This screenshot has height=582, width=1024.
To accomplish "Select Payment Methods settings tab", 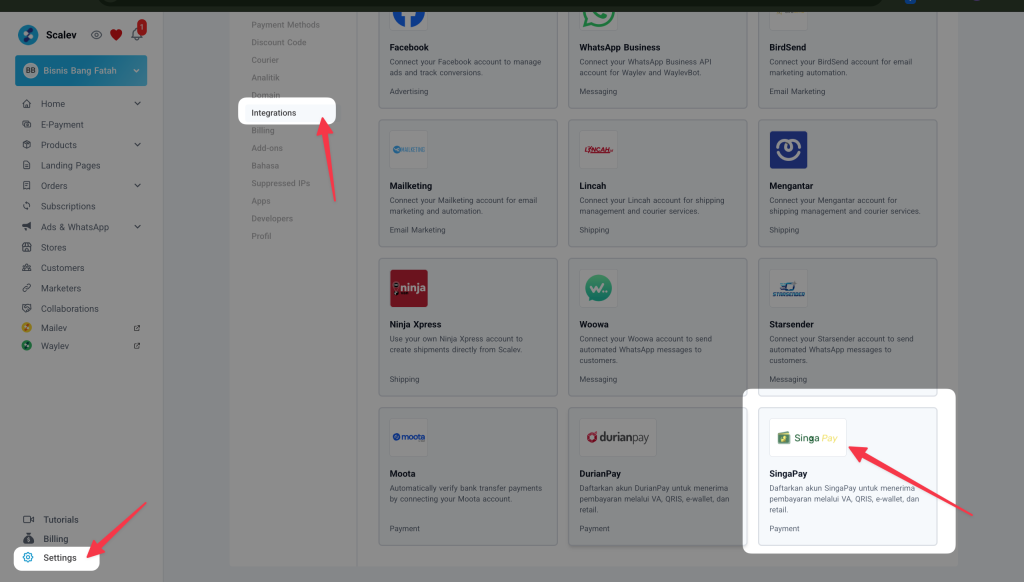I will pyautogui.click(x=285, y=25).
